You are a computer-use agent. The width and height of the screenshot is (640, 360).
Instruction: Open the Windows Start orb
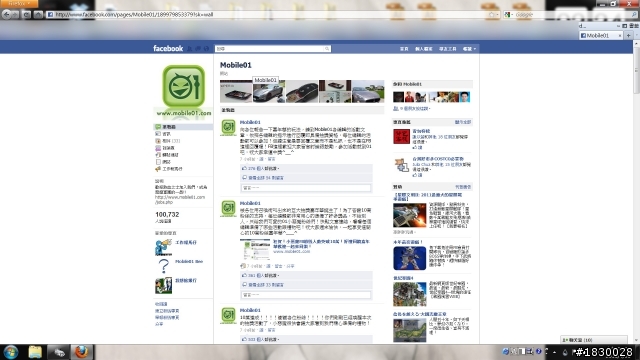pyautogui.click(x=11, y=352)
